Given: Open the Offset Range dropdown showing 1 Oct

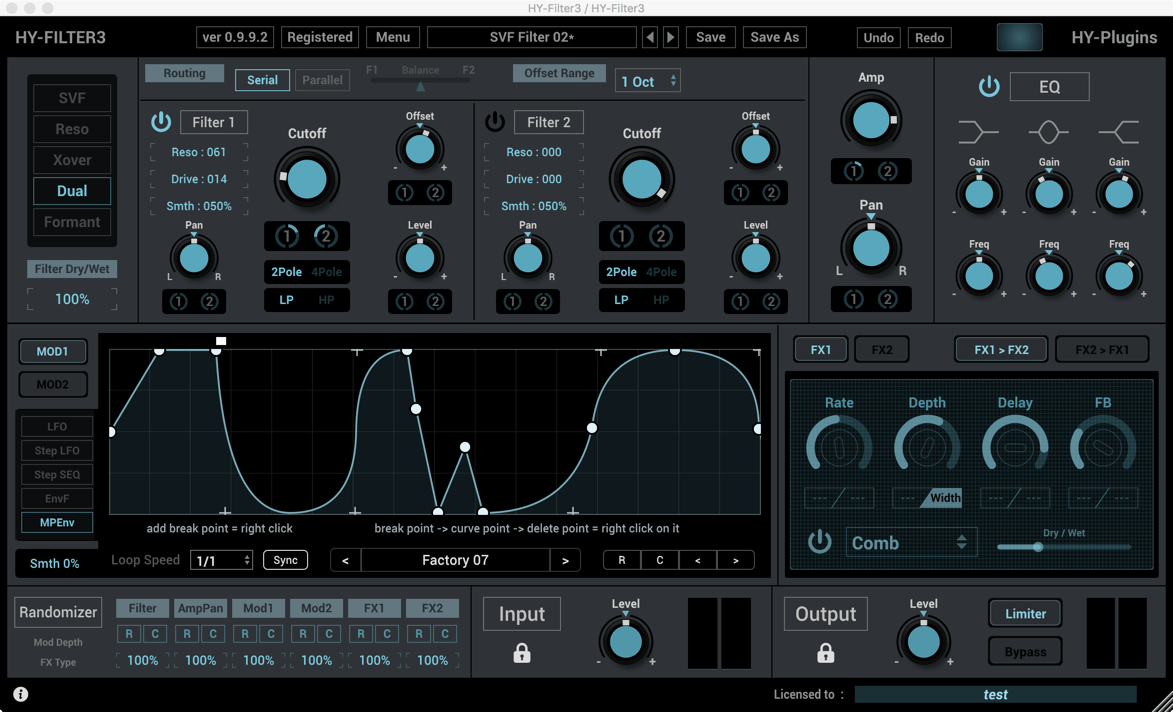Looking at the screenshot, I should pos(647,81).
